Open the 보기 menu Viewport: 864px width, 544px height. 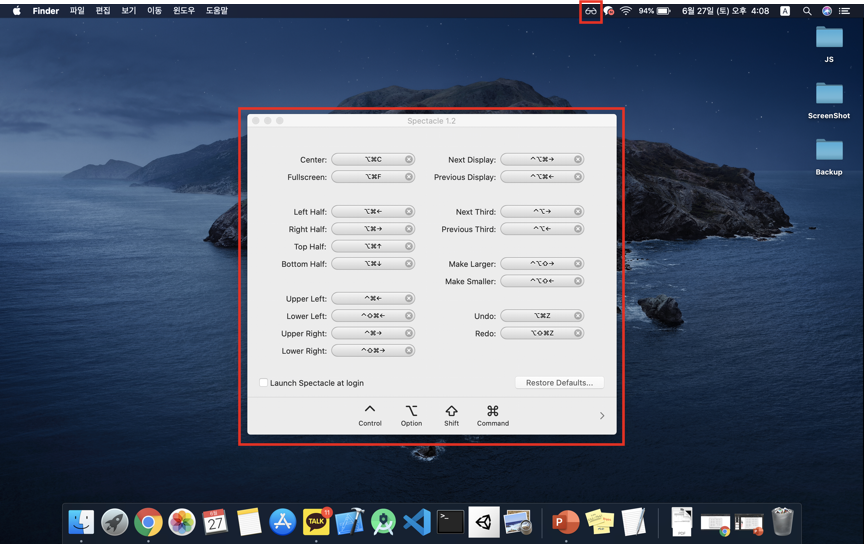click(x=129, y=10)
